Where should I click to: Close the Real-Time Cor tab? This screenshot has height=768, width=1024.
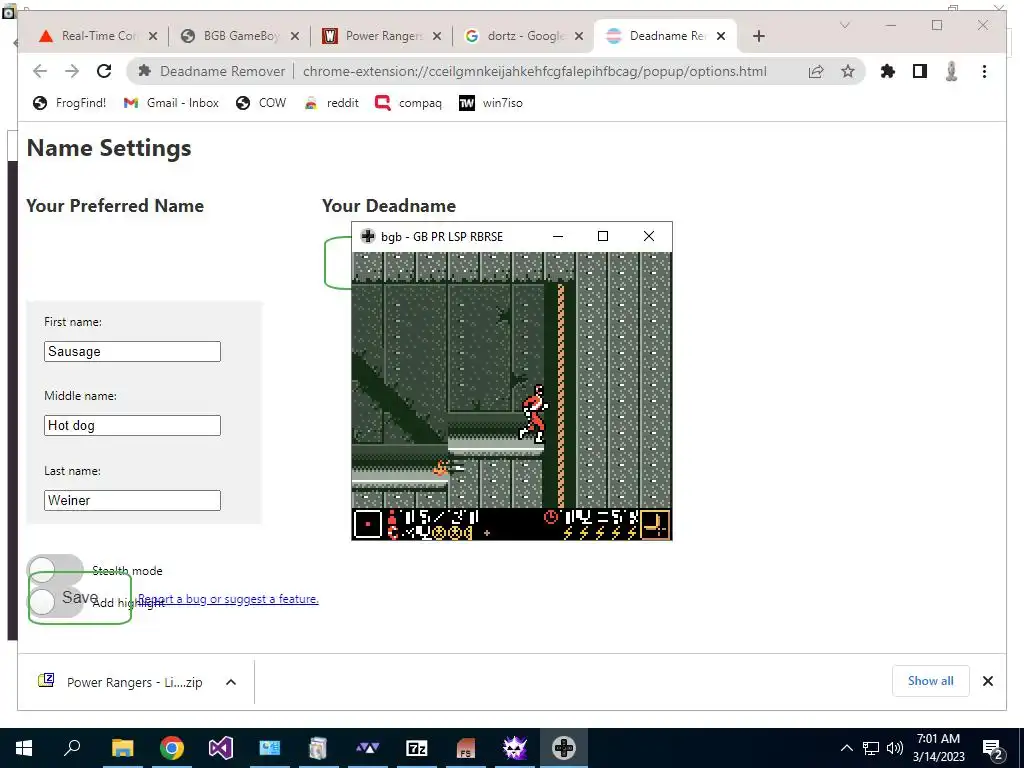(153, 36)
